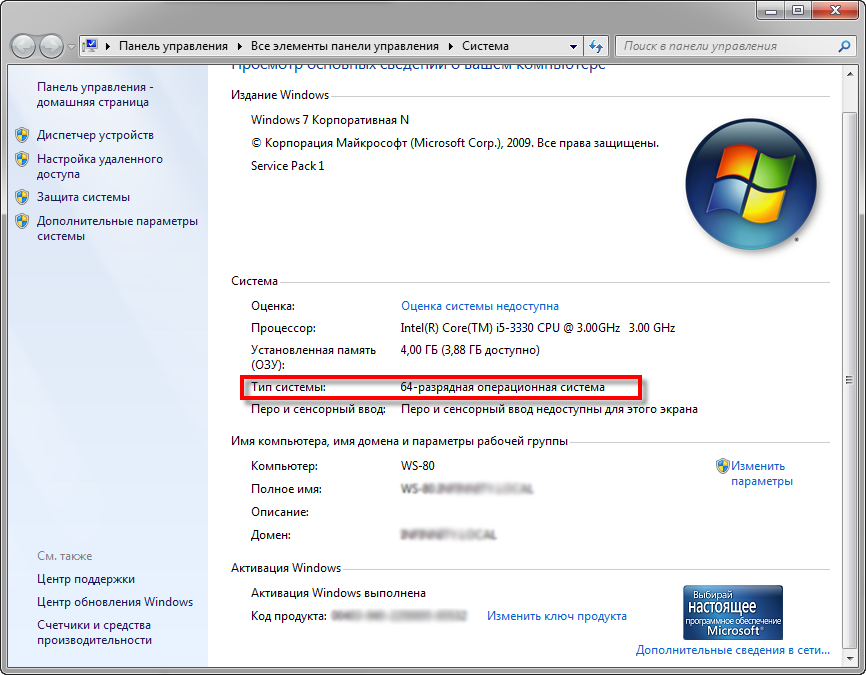Click the Forward navigation arrow button
This screenshot has width=866, height=675.
point(51,46)
